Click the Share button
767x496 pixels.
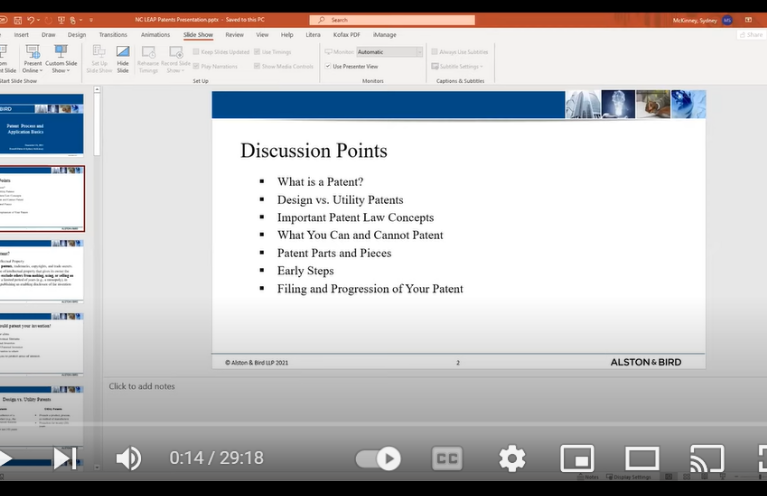(x=751, y=35)
